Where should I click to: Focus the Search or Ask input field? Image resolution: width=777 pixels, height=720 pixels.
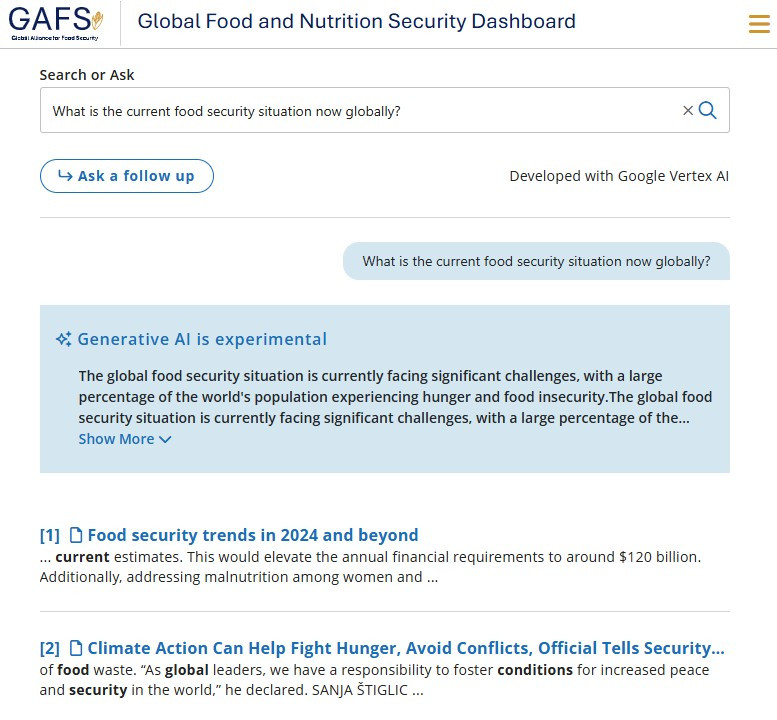point(360,111)
